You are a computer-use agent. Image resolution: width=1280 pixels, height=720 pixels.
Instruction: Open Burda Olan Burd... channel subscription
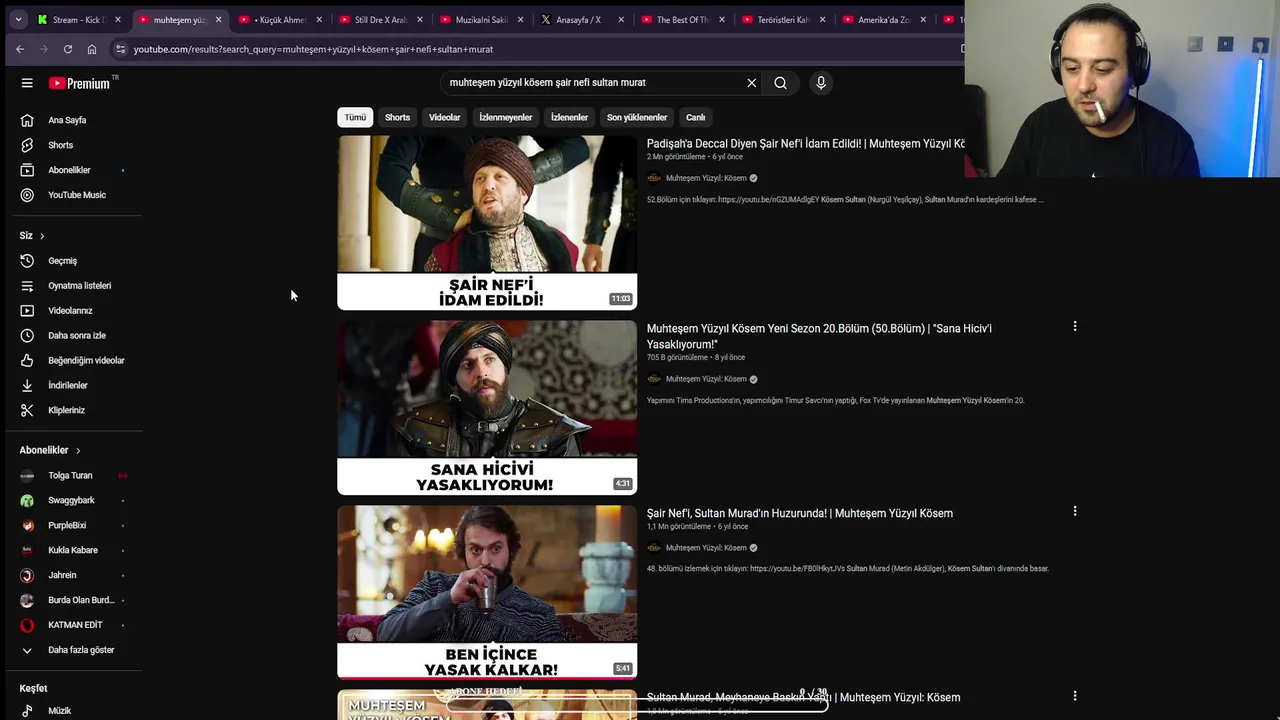pyautogui.click(x=80, y=601)
